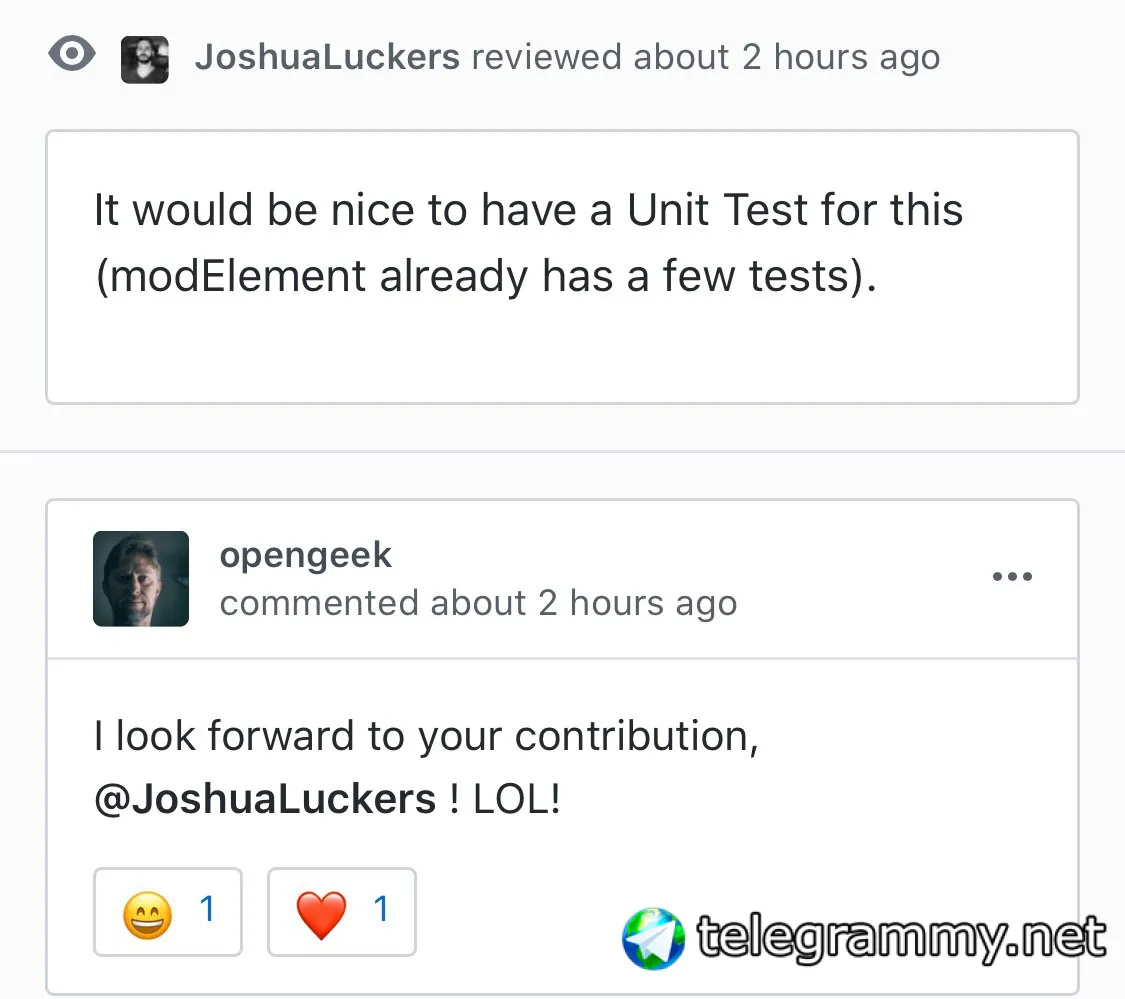The image size is (1125, 999).
Task: View opengeek's profile avatar
Action: coord(141,579)
